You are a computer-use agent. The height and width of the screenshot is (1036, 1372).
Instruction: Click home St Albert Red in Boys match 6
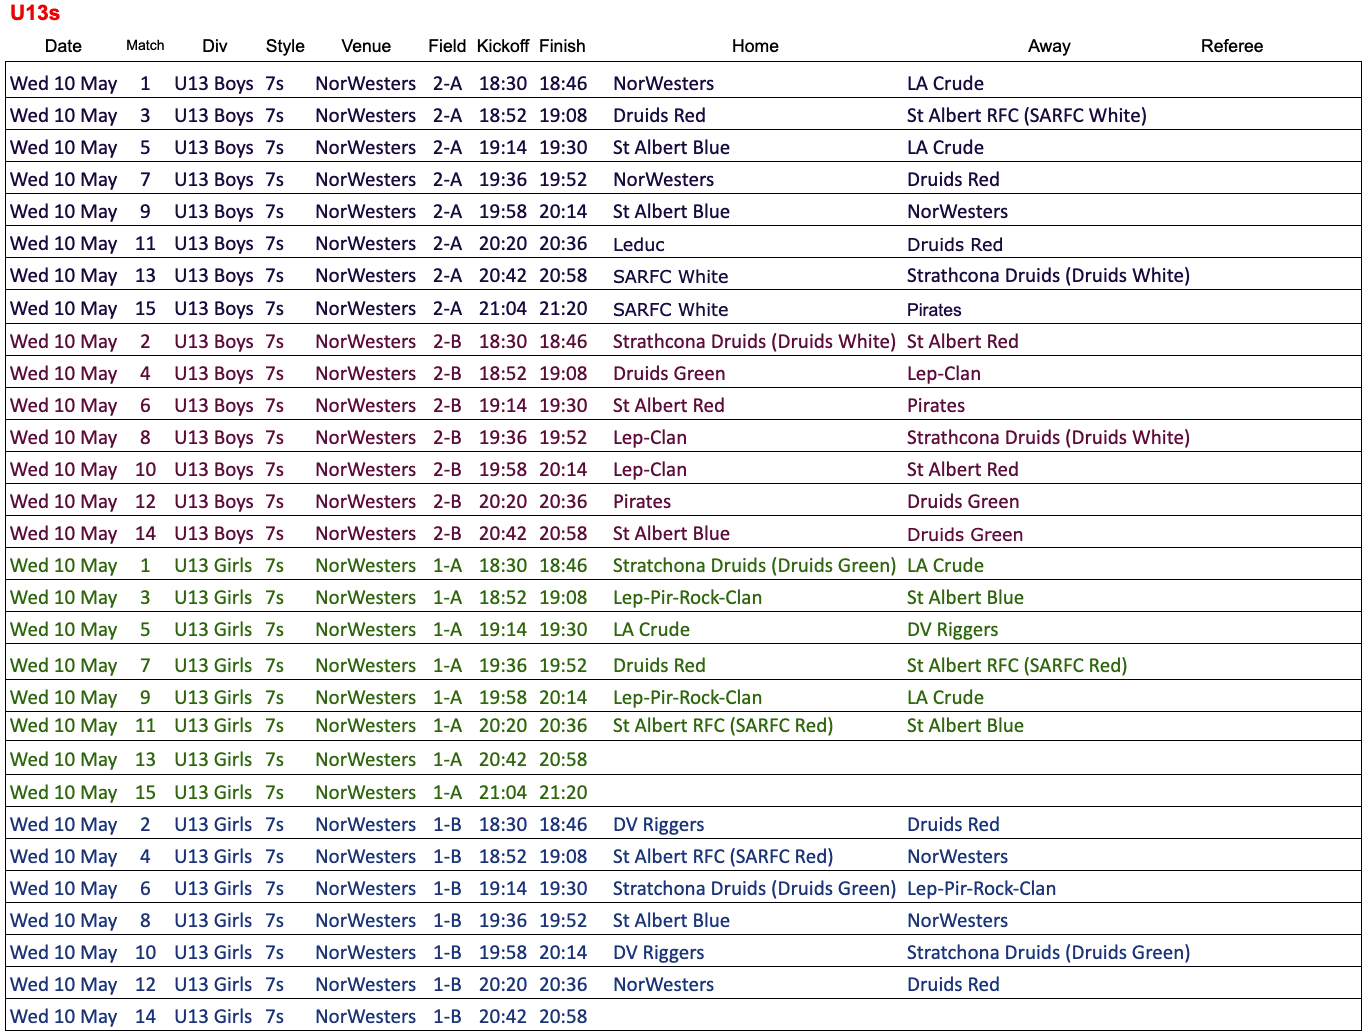tap(669, 406)
